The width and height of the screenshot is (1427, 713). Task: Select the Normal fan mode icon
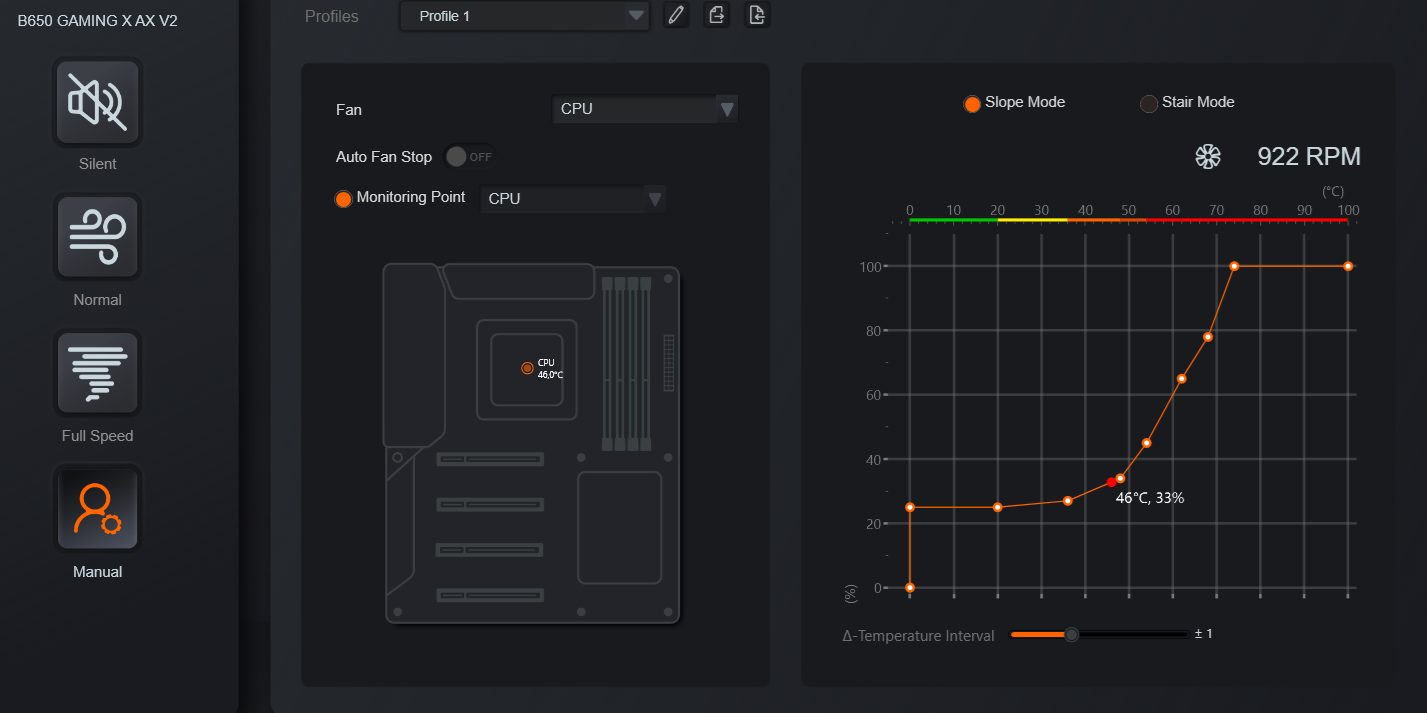point(97,237)
